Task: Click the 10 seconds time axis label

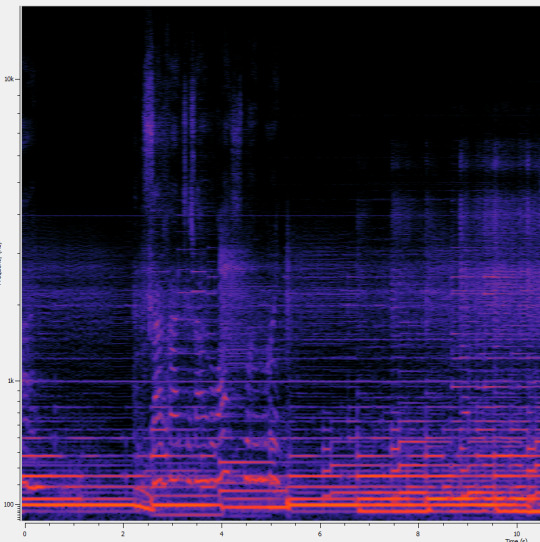Action: pos(516,534)
